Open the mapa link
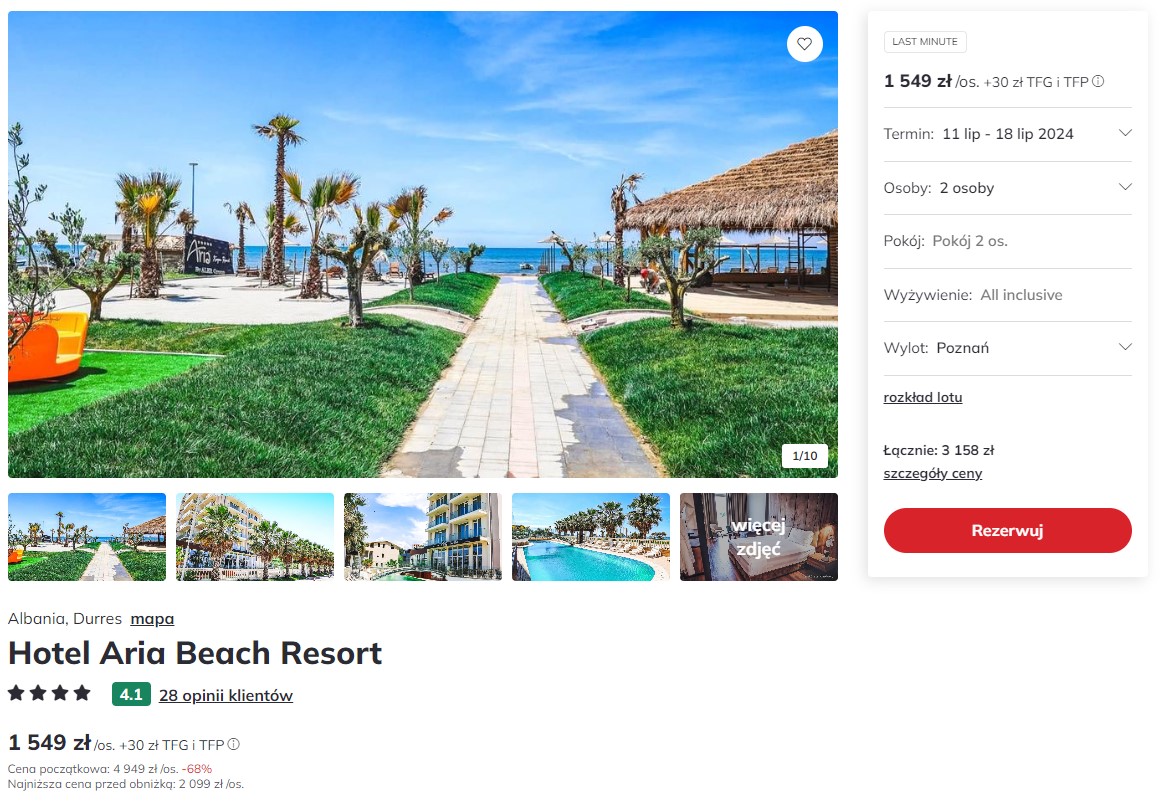This screenshot has height=803, width=1165. pos(152,619)
